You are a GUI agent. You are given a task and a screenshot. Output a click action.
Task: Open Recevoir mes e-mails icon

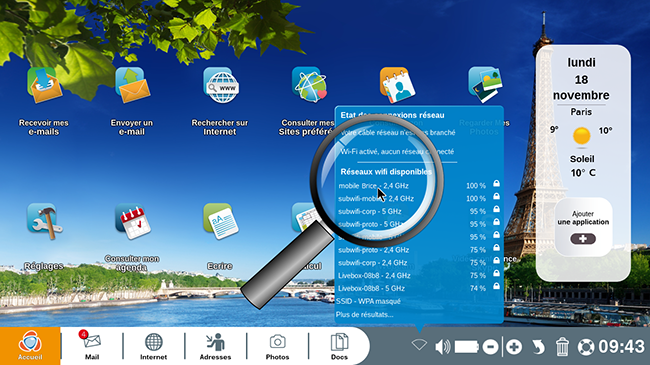tap(44, 86)
